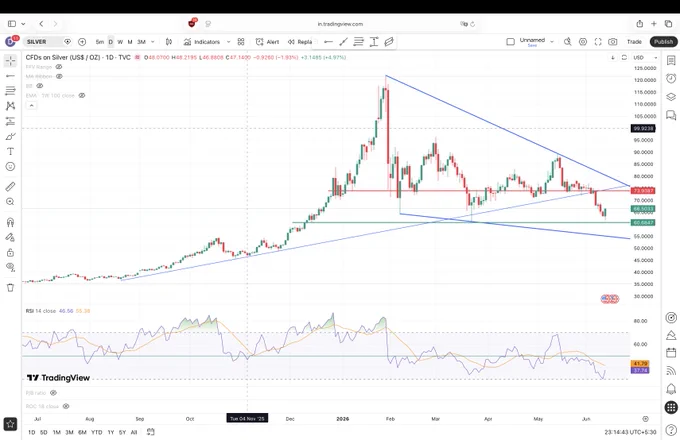
Task: Open the Fibonacci and Gann tools in left sidebar
Action: [x=10, y=91]
